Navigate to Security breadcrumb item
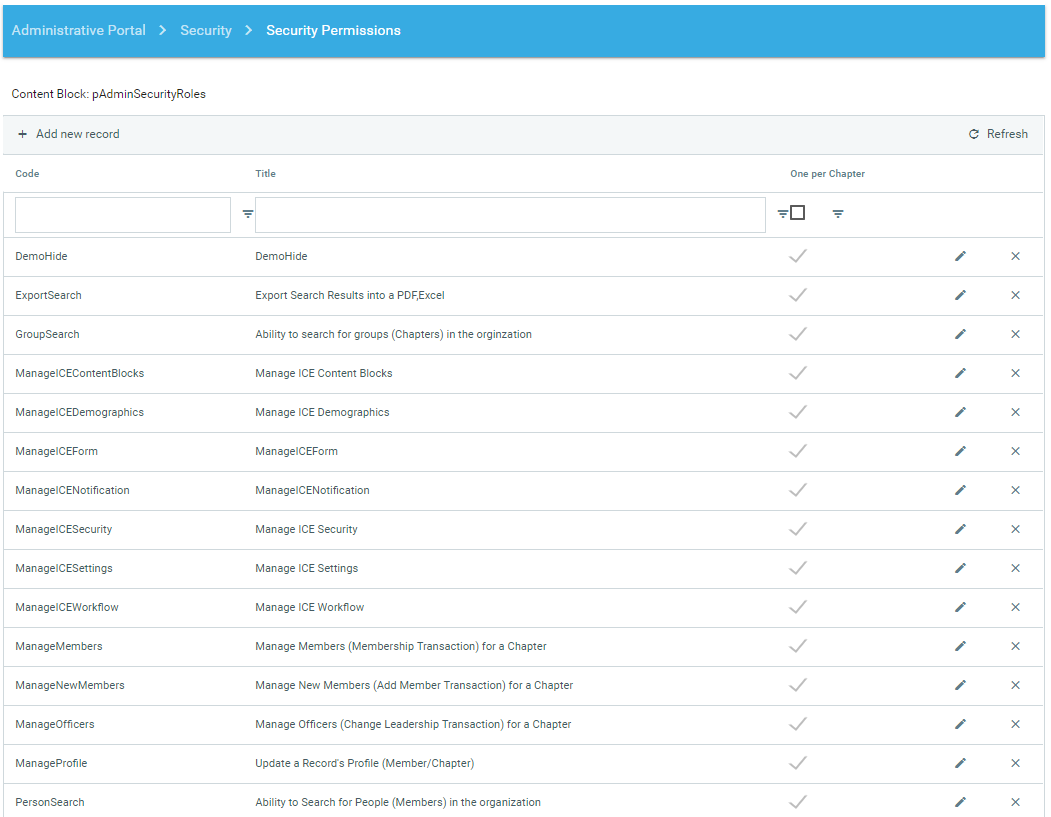Viewport: 1051px width, 817px height. click(x=206, y=30)
